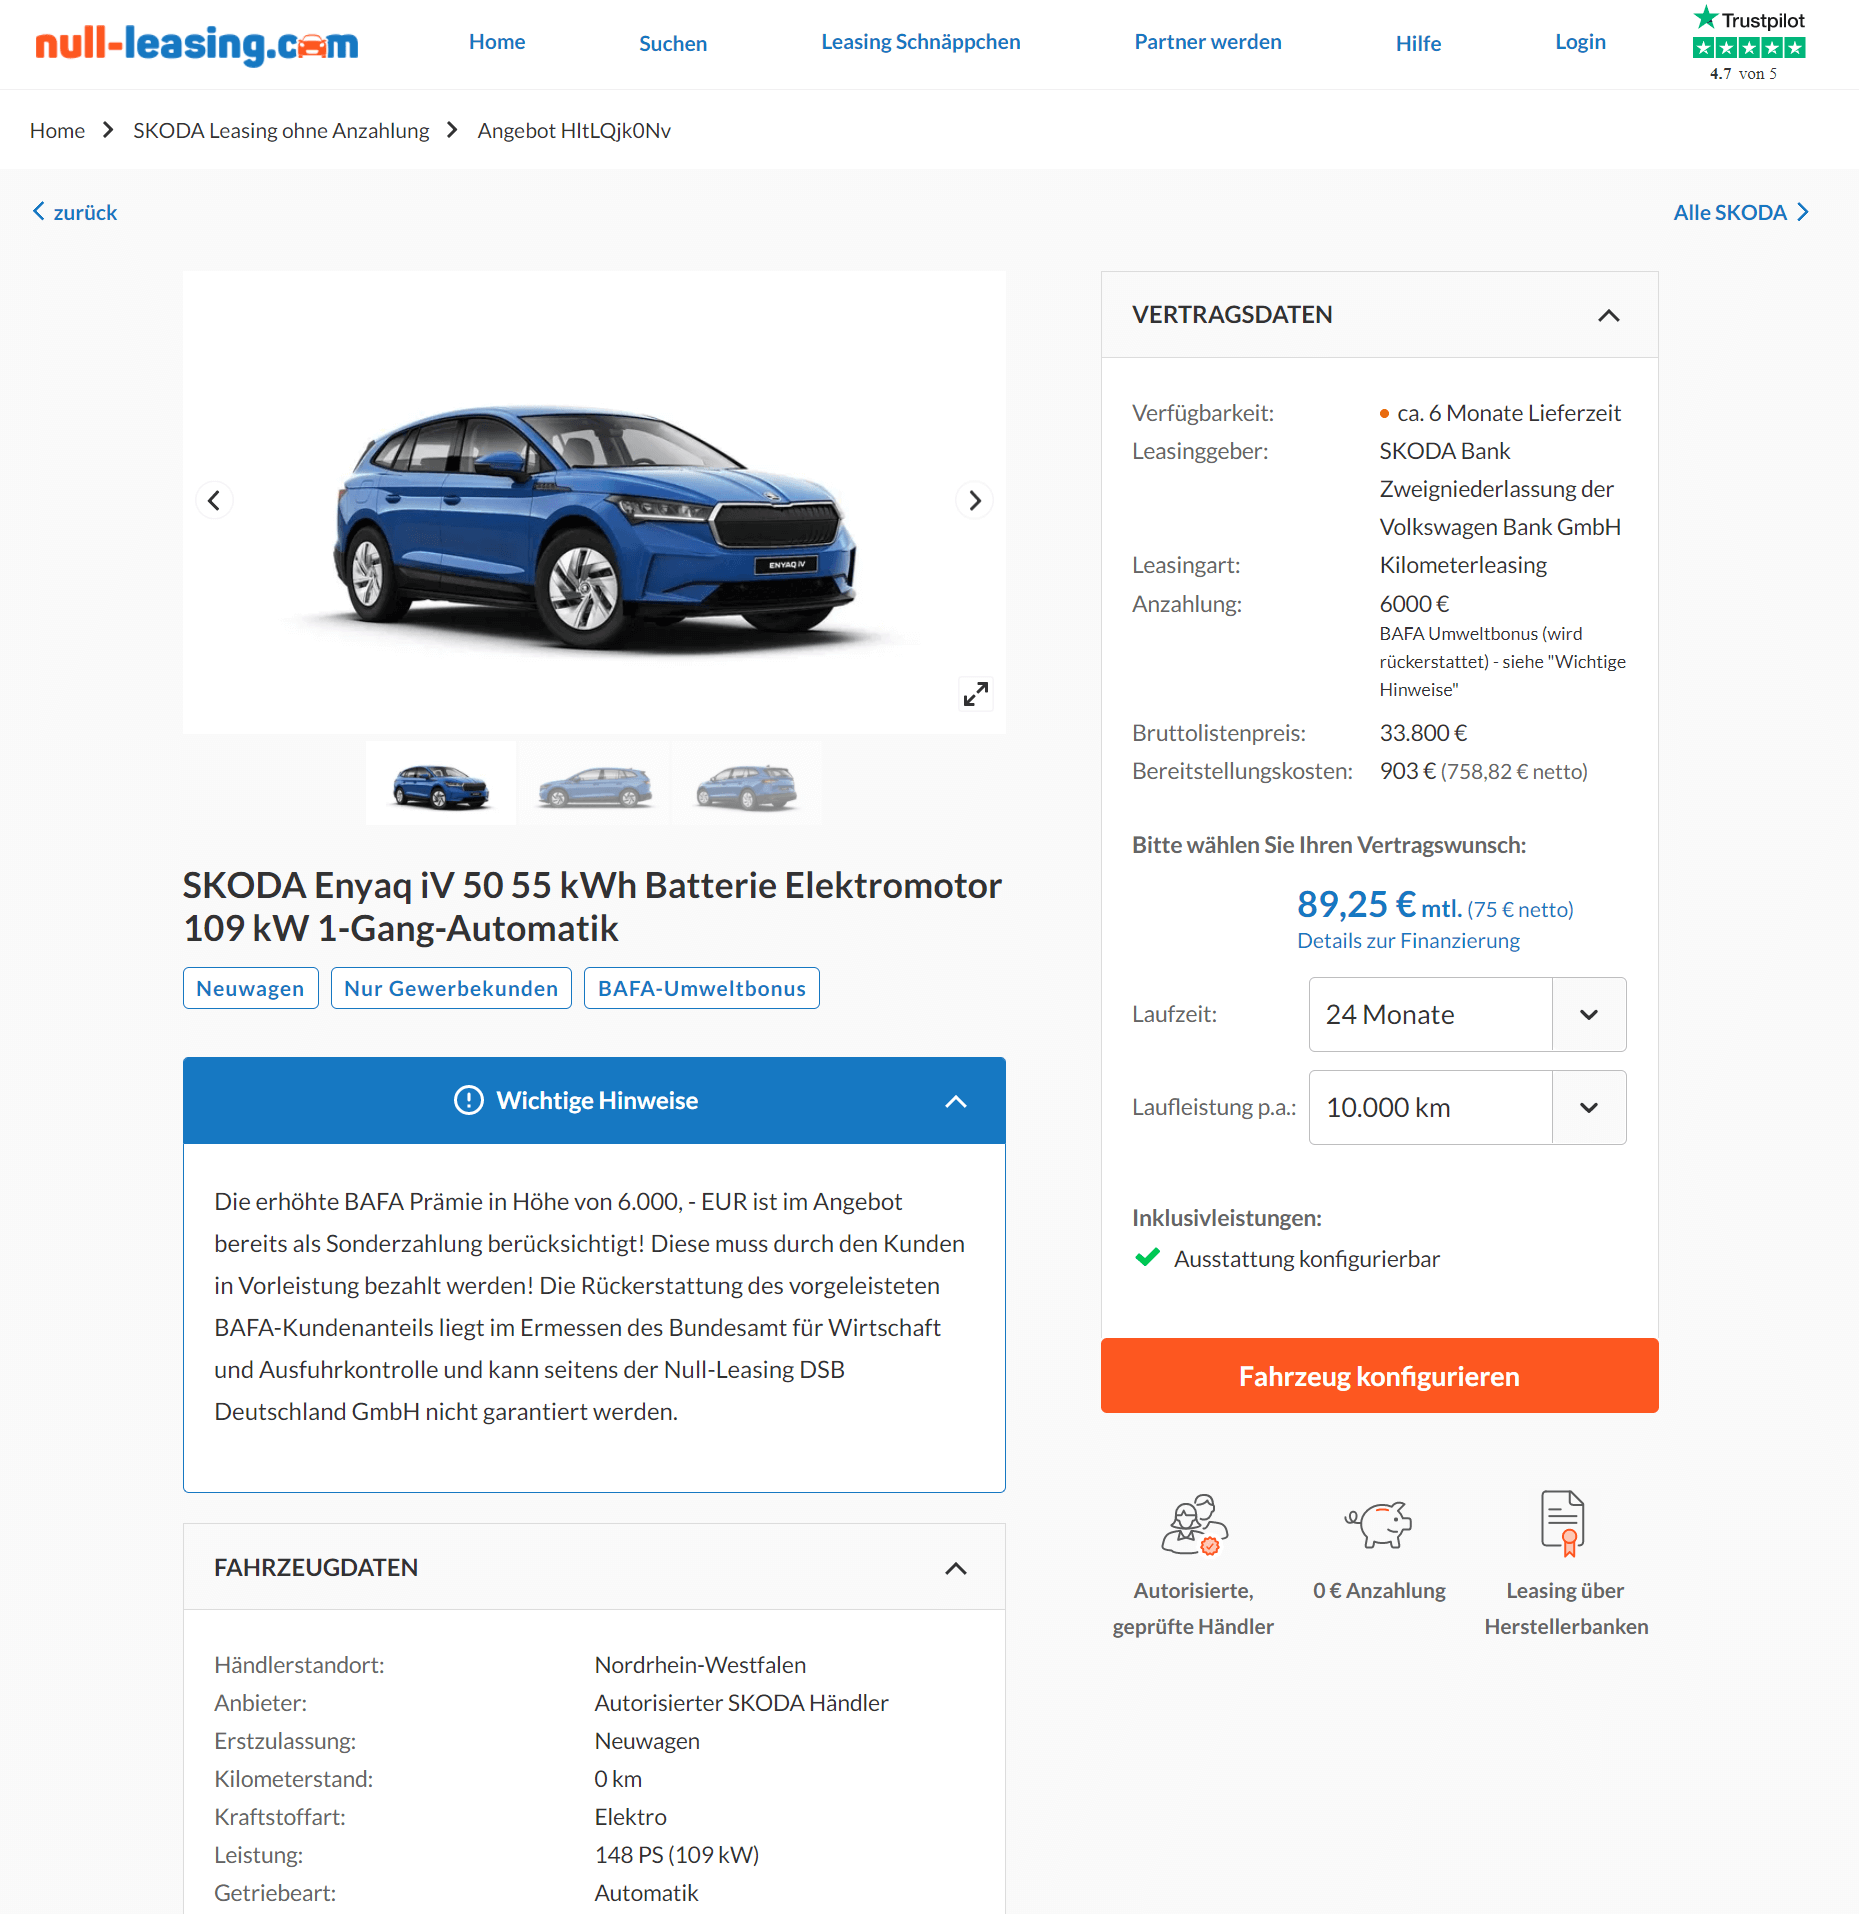
Task: Open the Suchen menu item
Action: tap(673, 44)
